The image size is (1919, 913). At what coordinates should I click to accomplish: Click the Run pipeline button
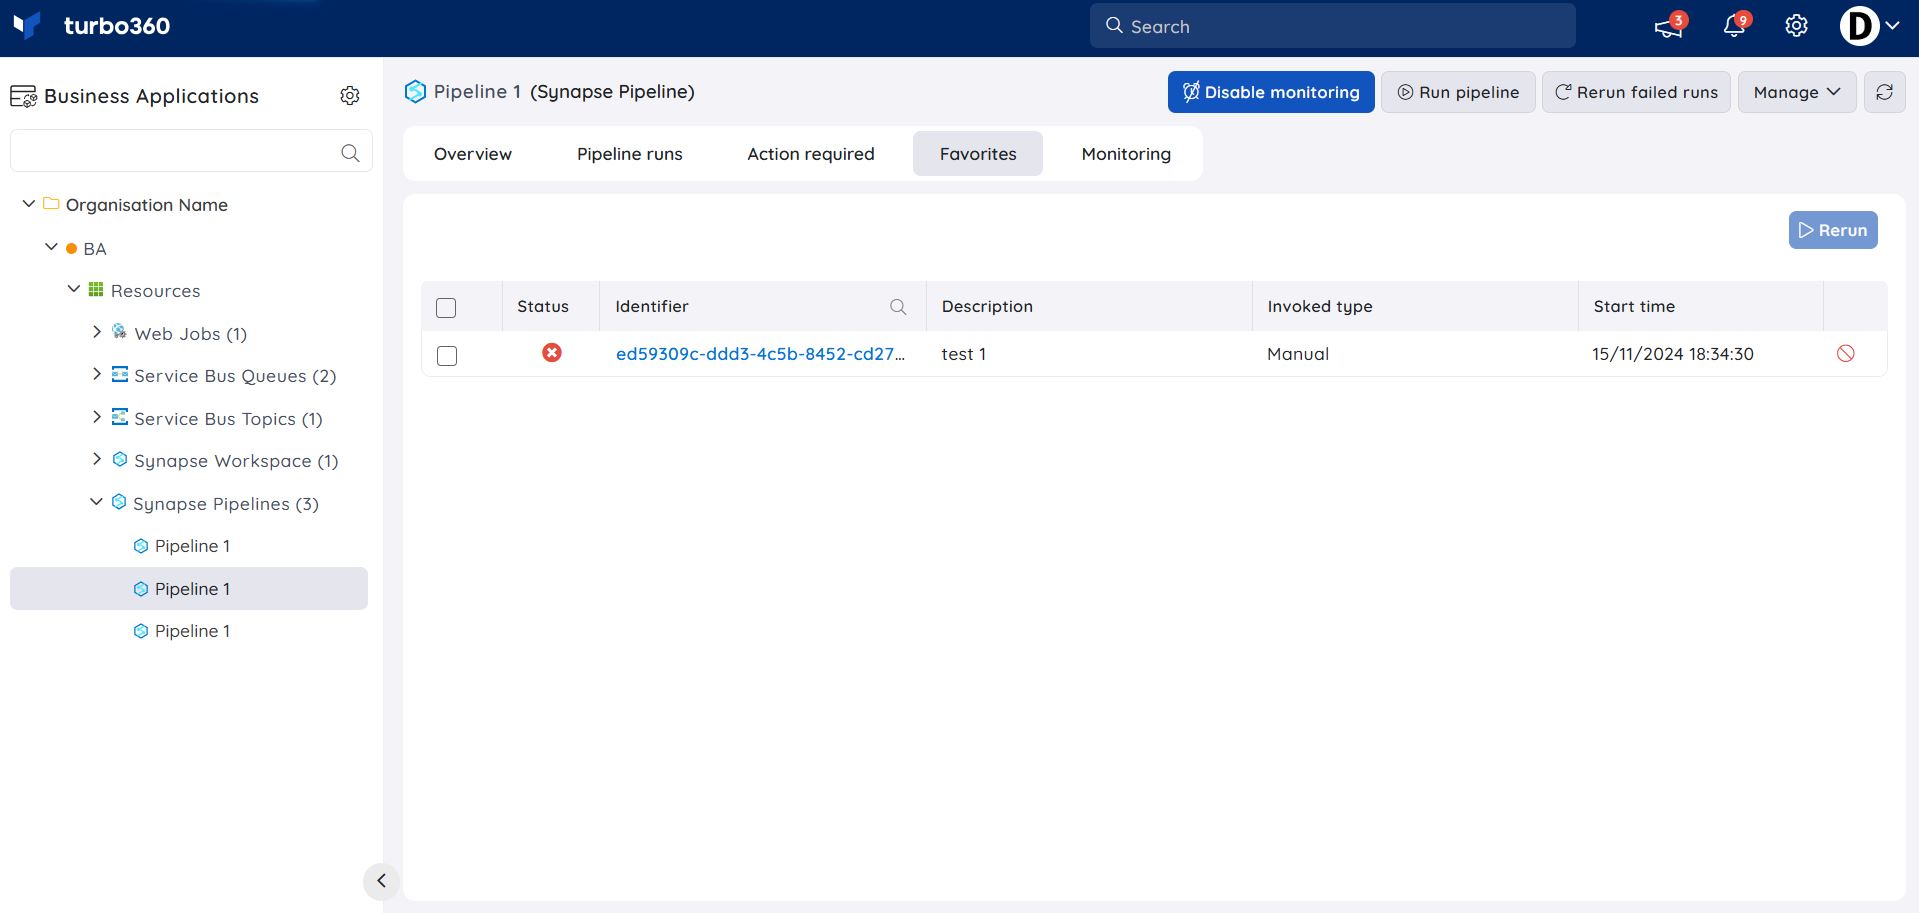[x=1458, y=92]
